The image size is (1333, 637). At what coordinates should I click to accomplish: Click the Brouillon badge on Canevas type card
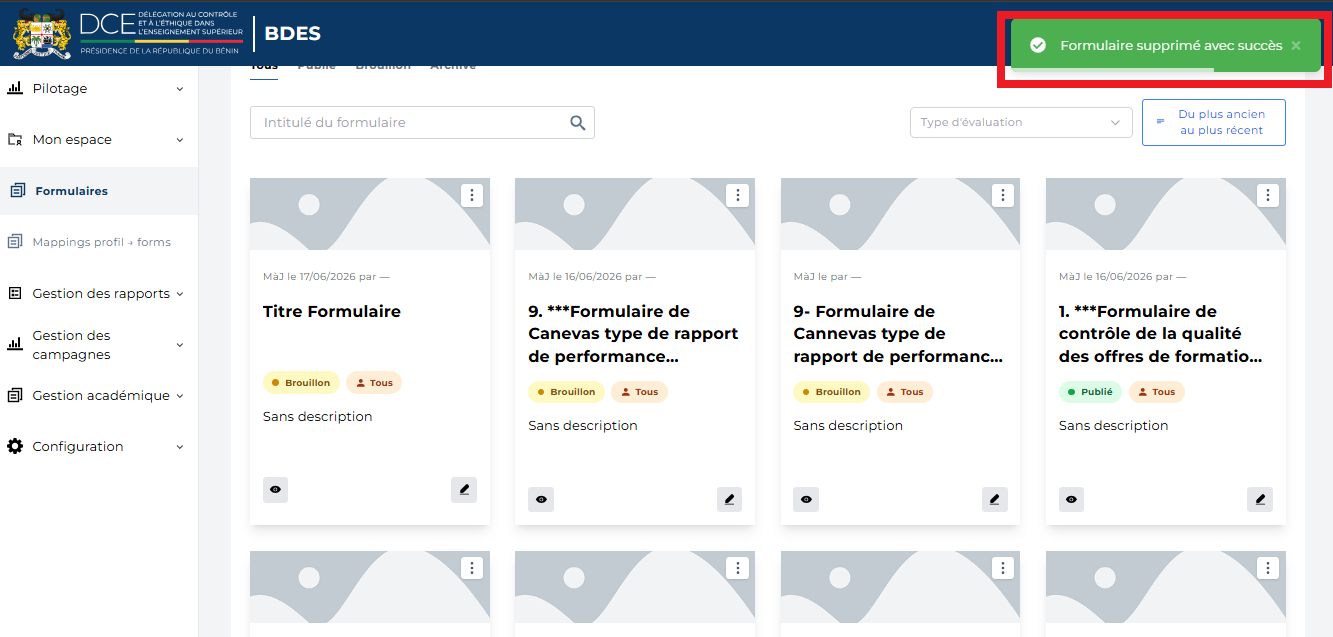pyautogui.click(x=566, y=392)
